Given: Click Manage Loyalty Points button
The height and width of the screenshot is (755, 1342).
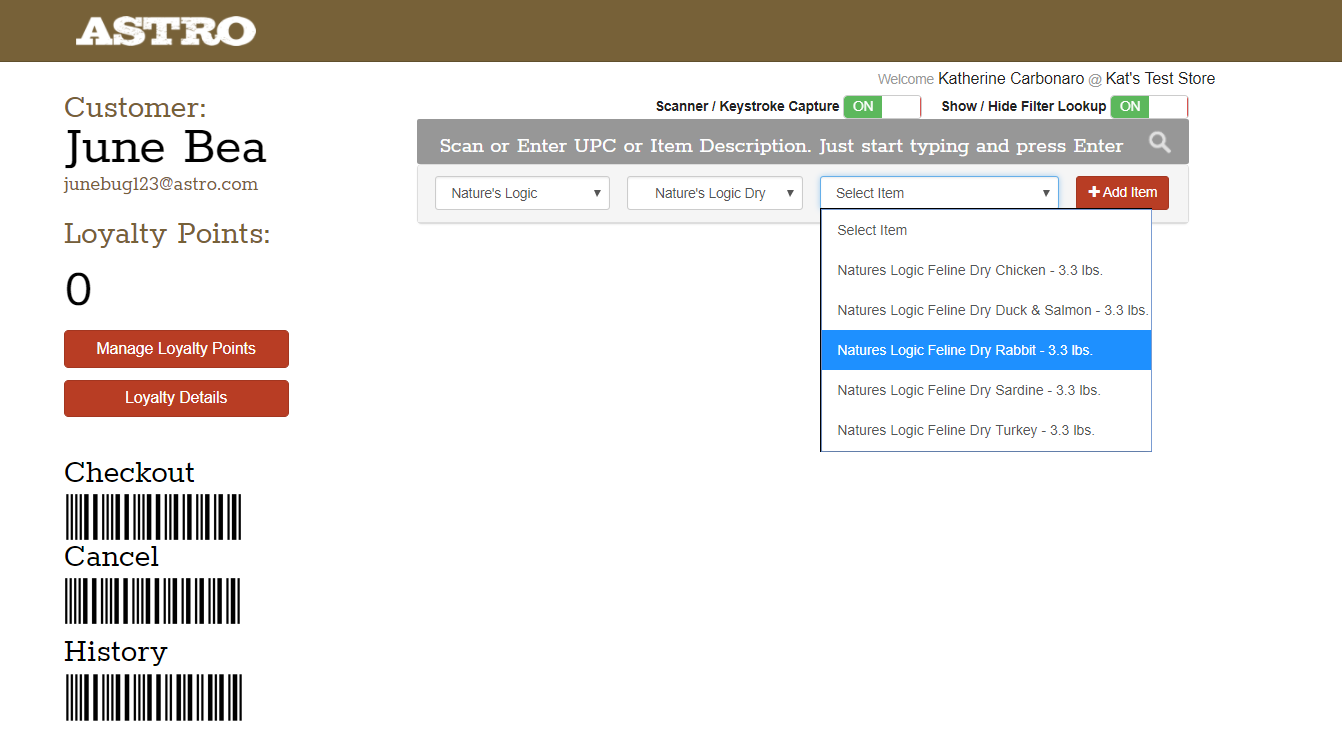Looking at the screenshot, I should pyautogui.click(x=176, y=349).
